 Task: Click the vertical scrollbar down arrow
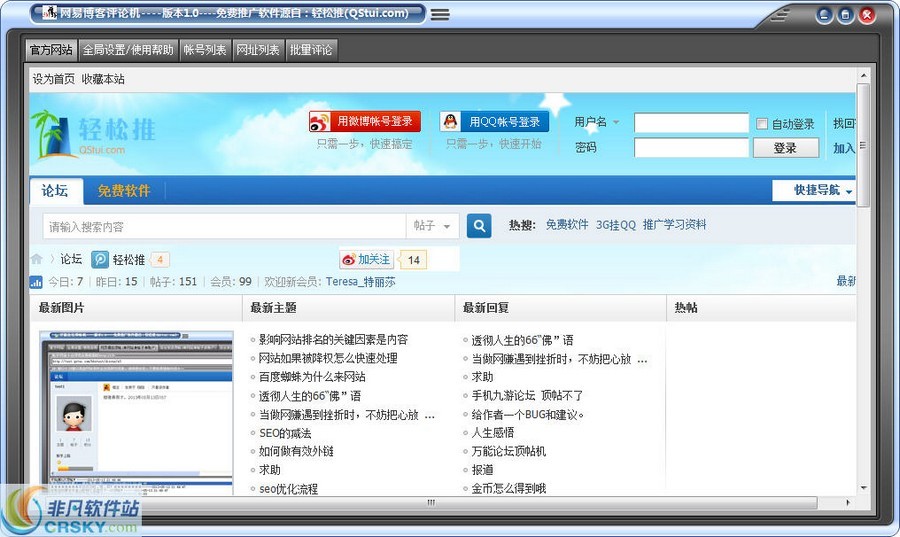(x=863, y=488)
